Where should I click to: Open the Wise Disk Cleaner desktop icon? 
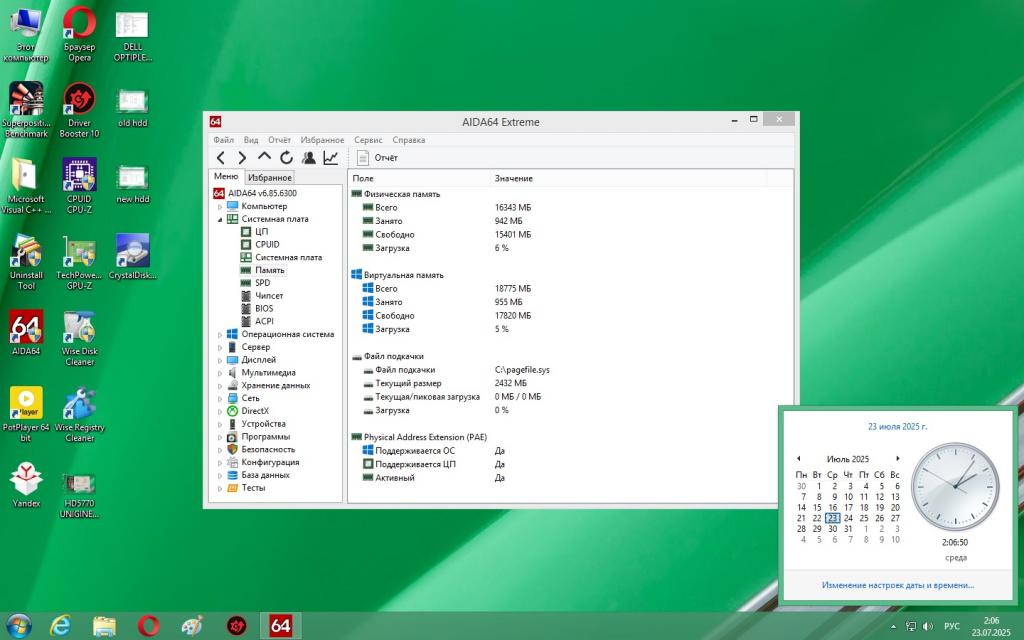(79, 338)
